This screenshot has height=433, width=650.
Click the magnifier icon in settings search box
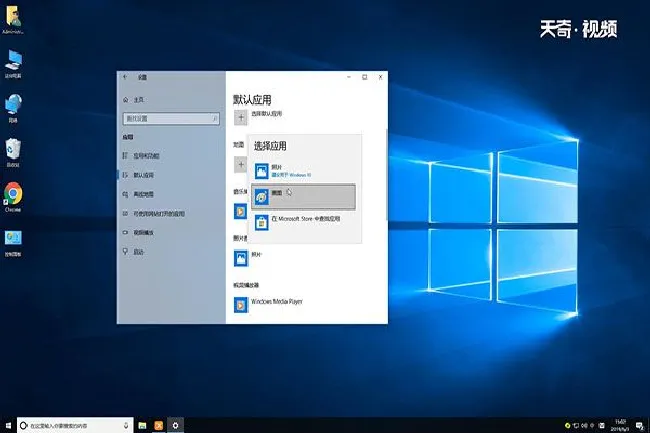215,119
